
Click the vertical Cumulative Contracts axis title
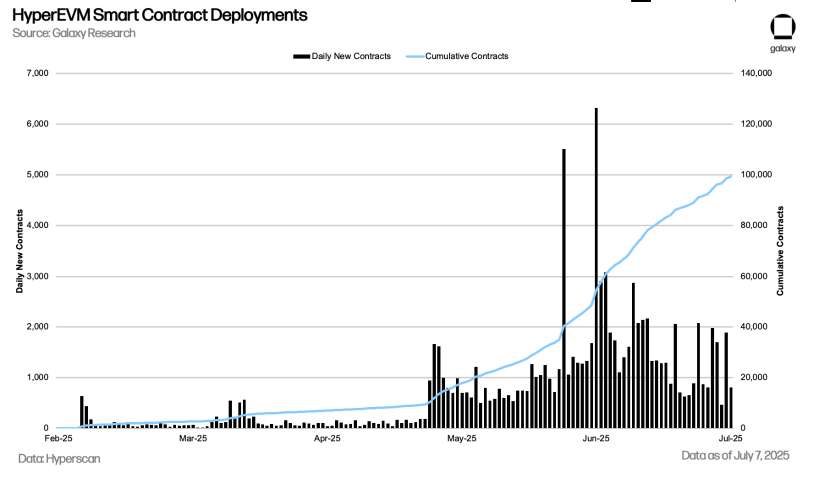point(780,251)
